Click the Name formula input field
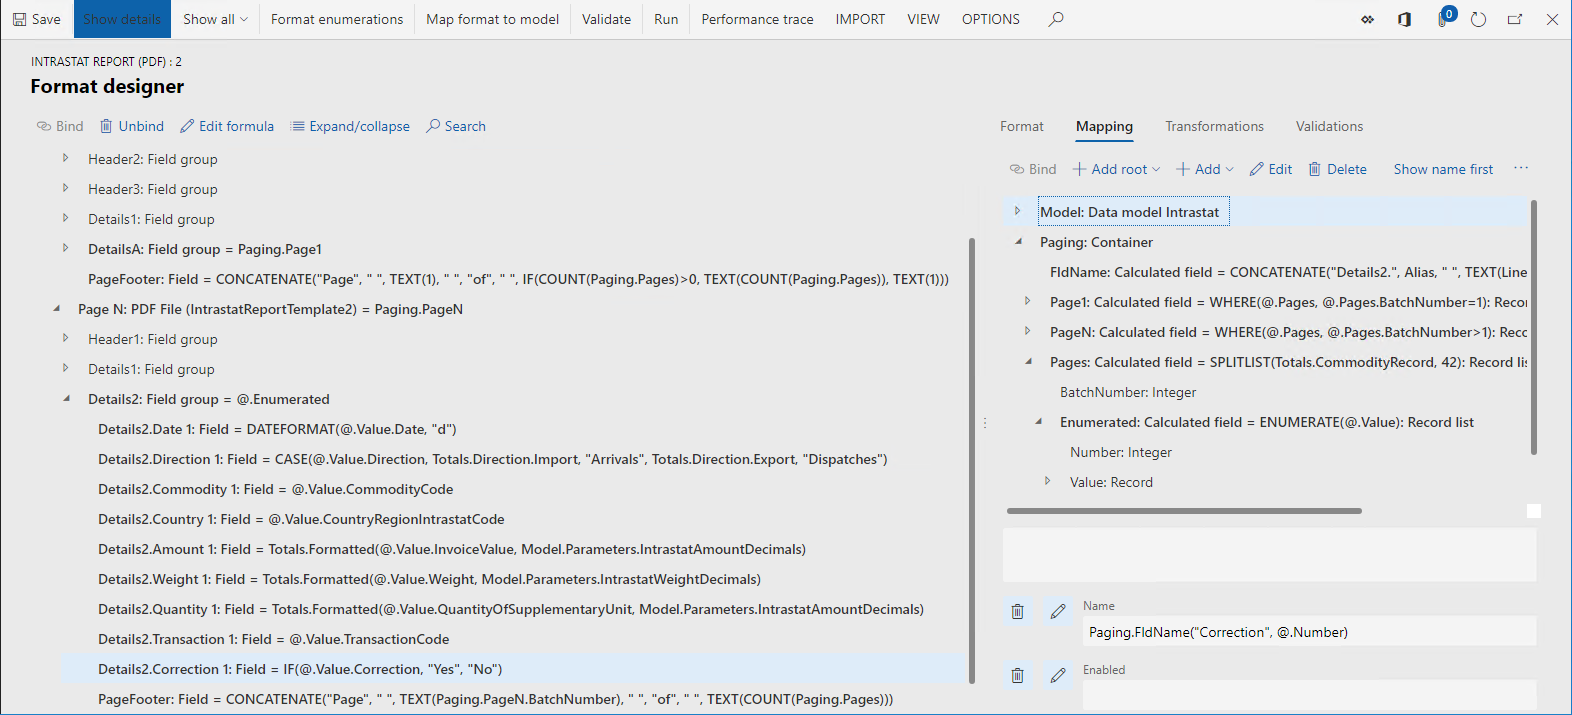 click(x=1309, y=632)
